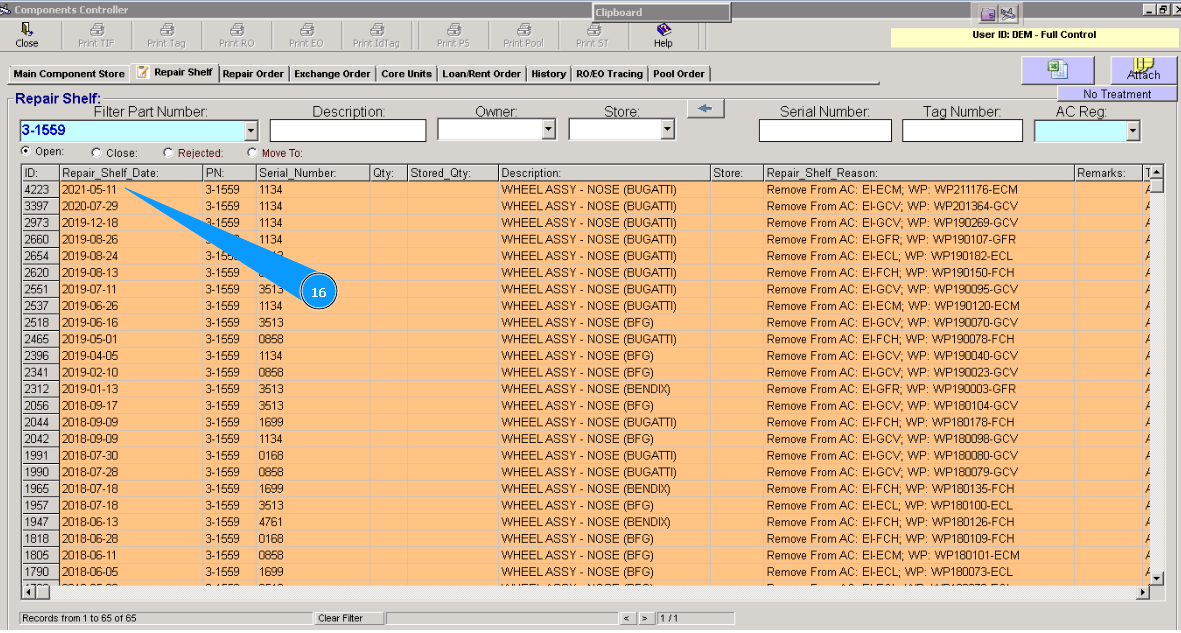Click reason WP190003-GFR cell

919,389
